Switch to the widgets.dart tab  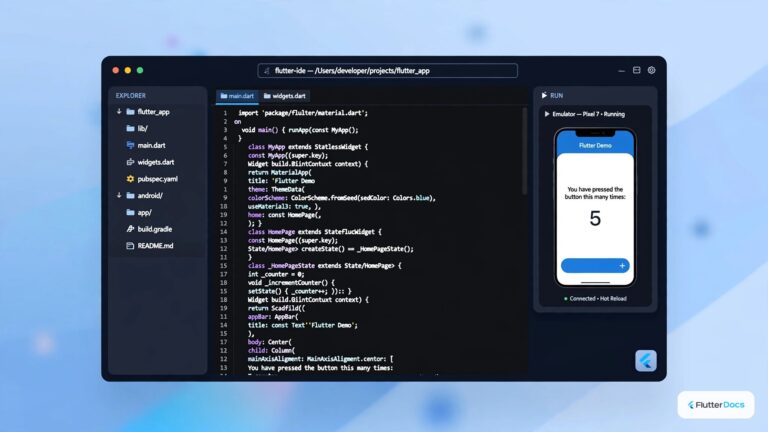(x=285, y=96)
